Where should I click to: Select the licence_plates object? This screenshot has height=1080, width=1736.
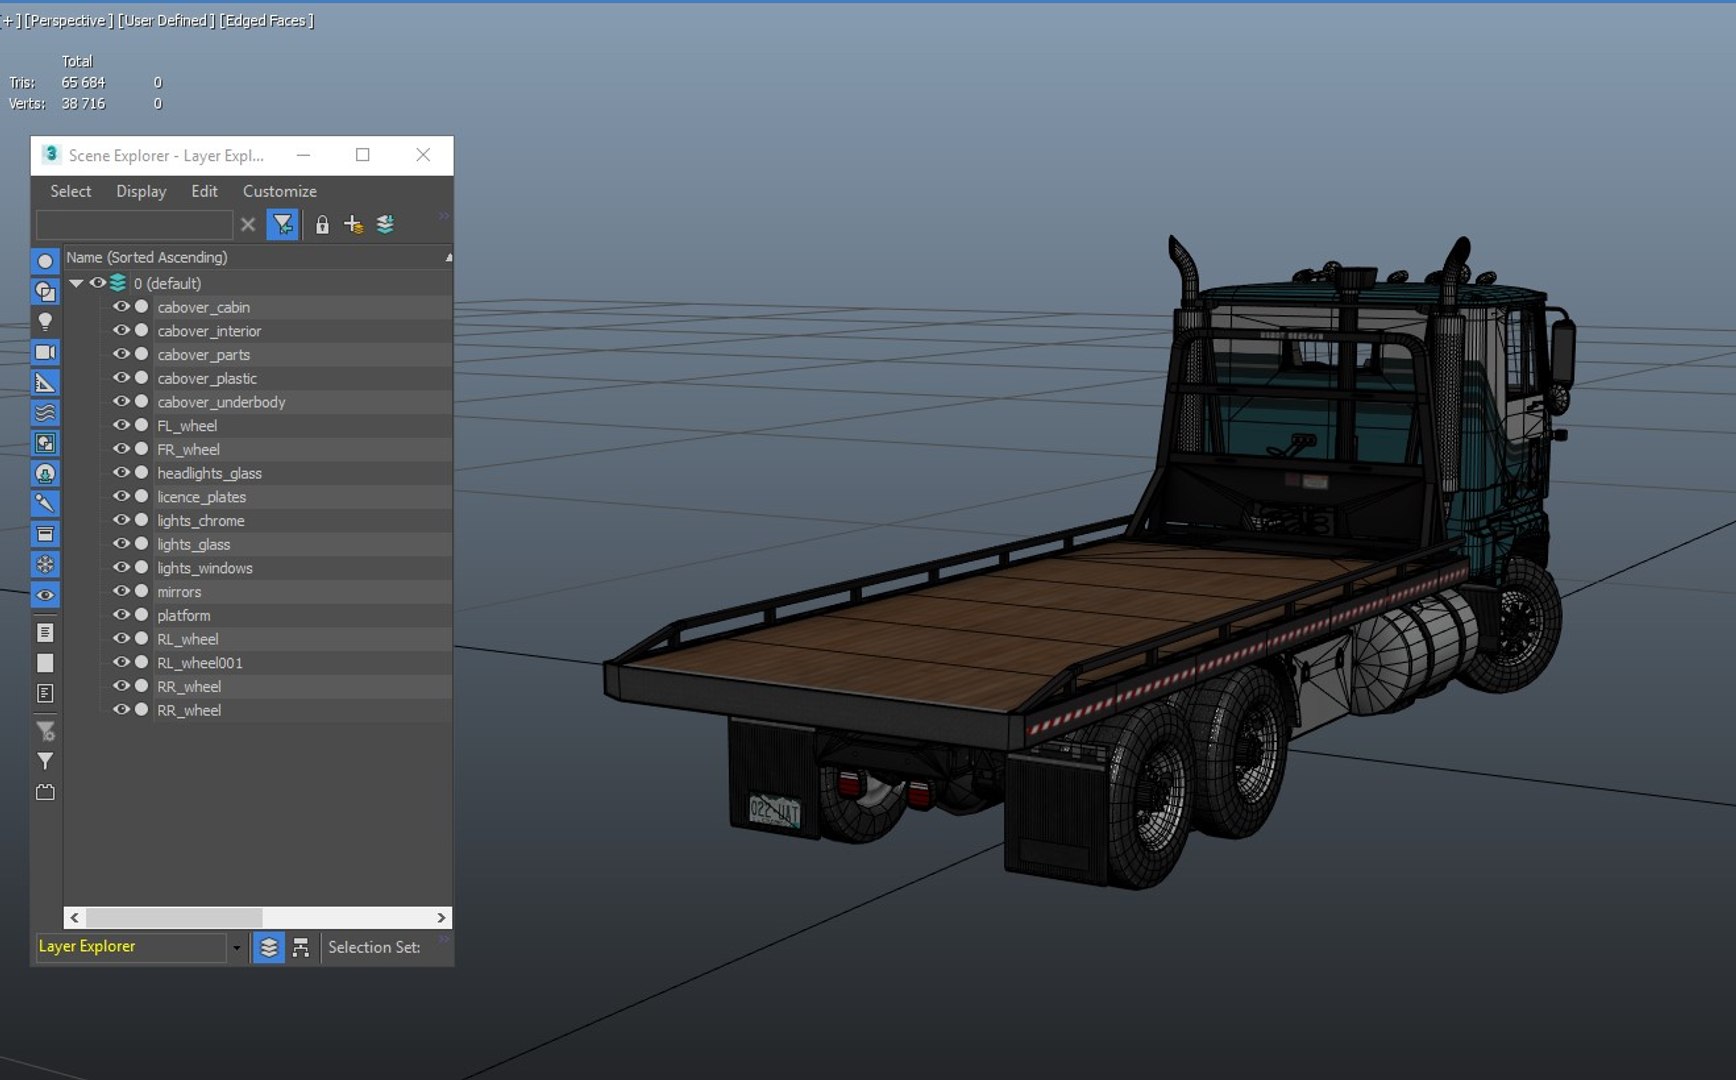click(201, 497)
